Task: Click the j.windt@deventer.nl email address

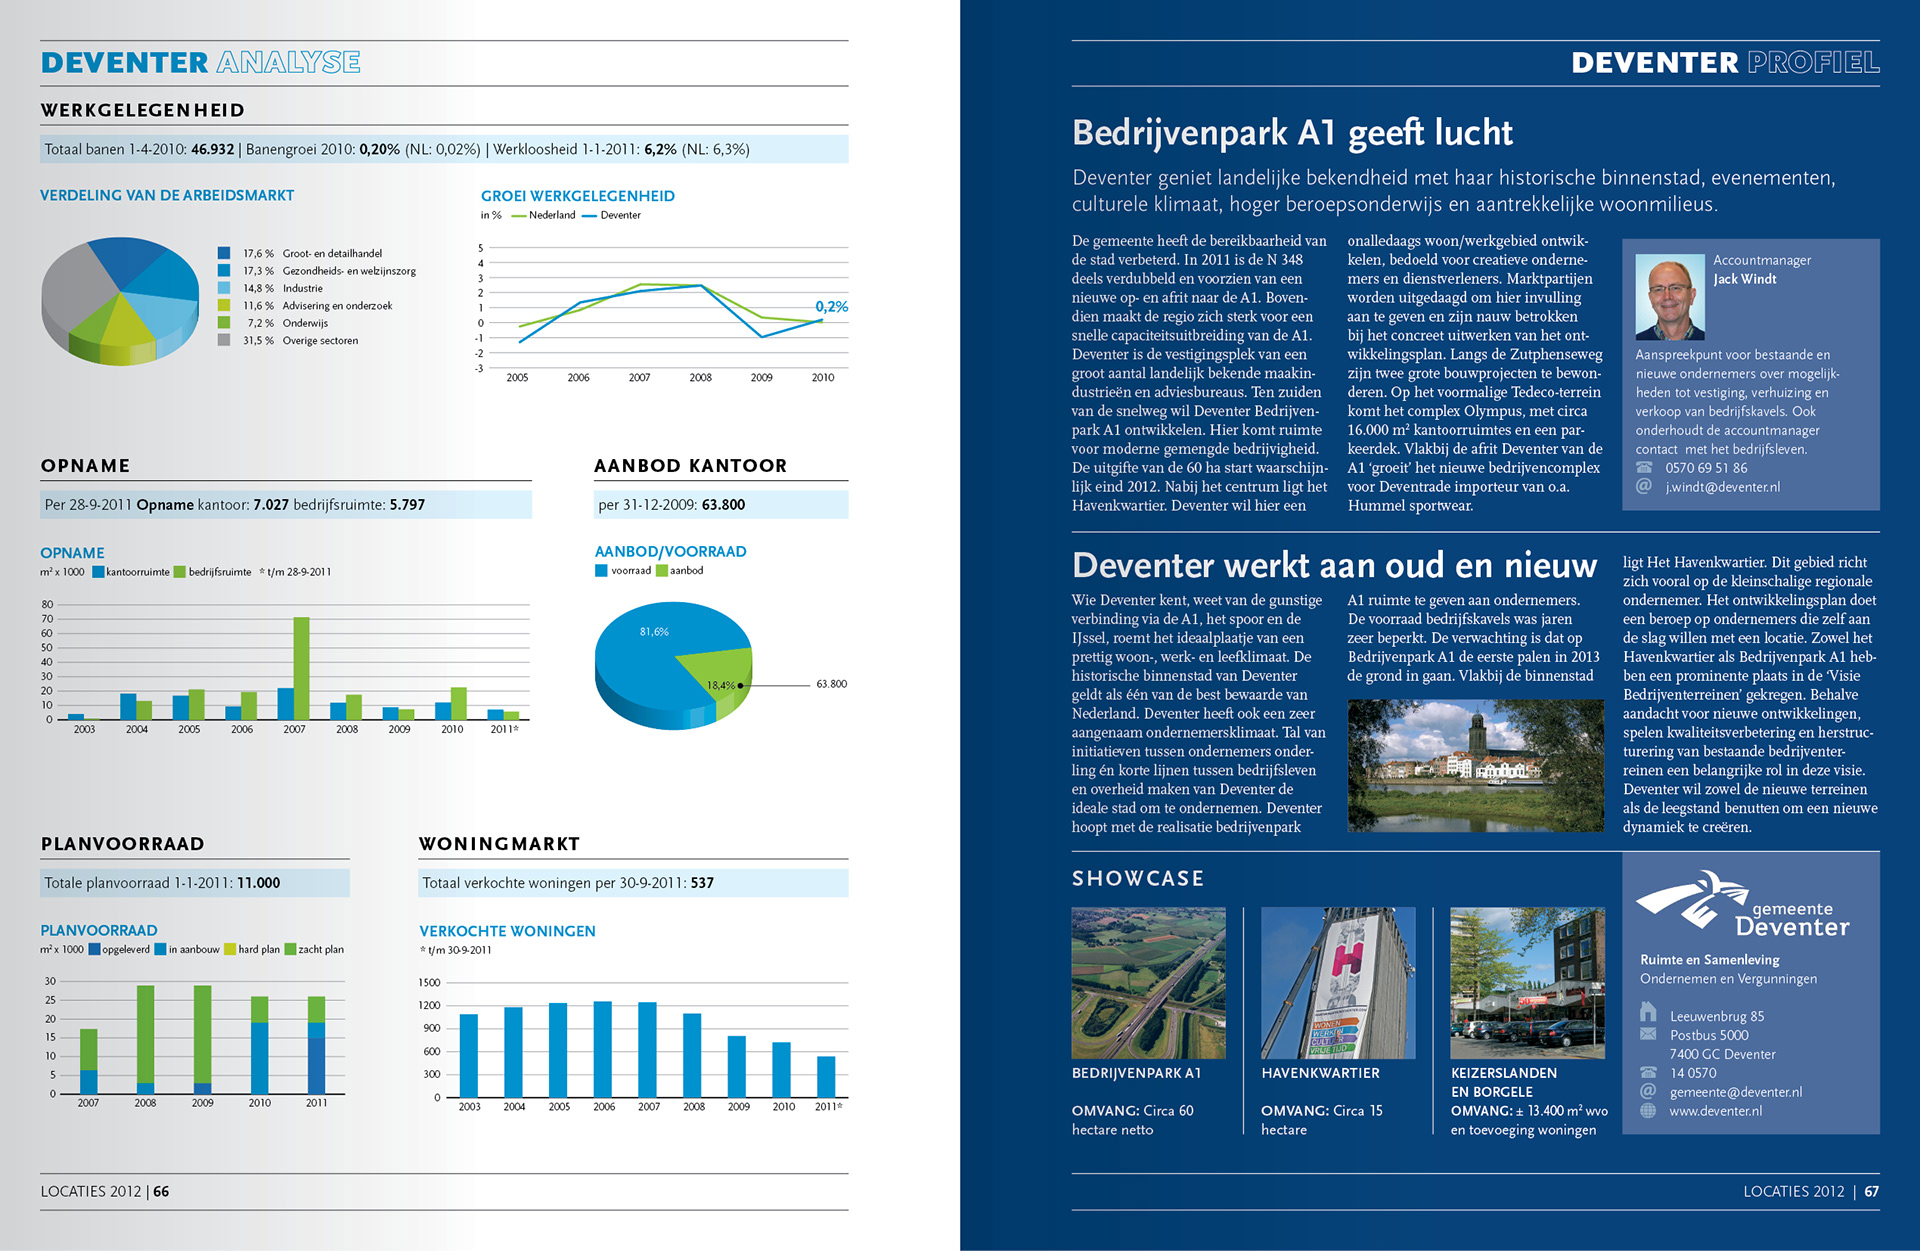Action: 1722,487
